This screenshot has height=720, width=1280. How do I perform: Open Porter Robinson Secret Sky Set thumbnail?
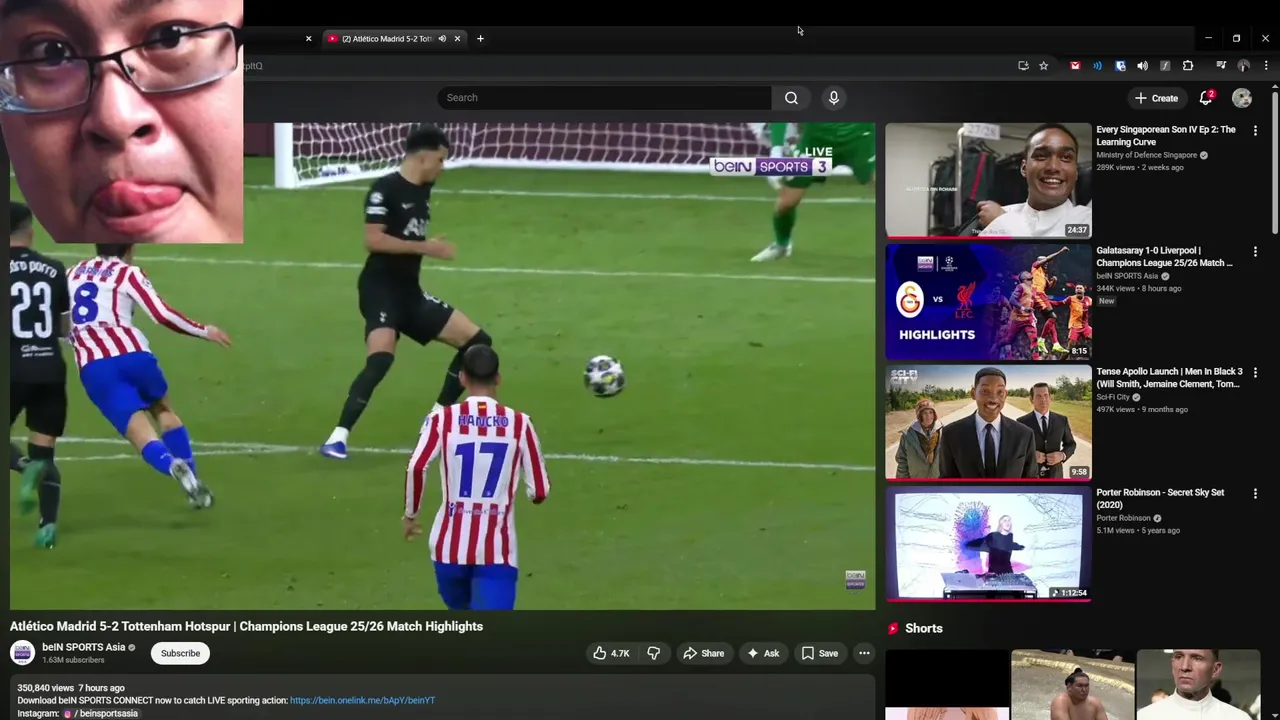[988, 543]
